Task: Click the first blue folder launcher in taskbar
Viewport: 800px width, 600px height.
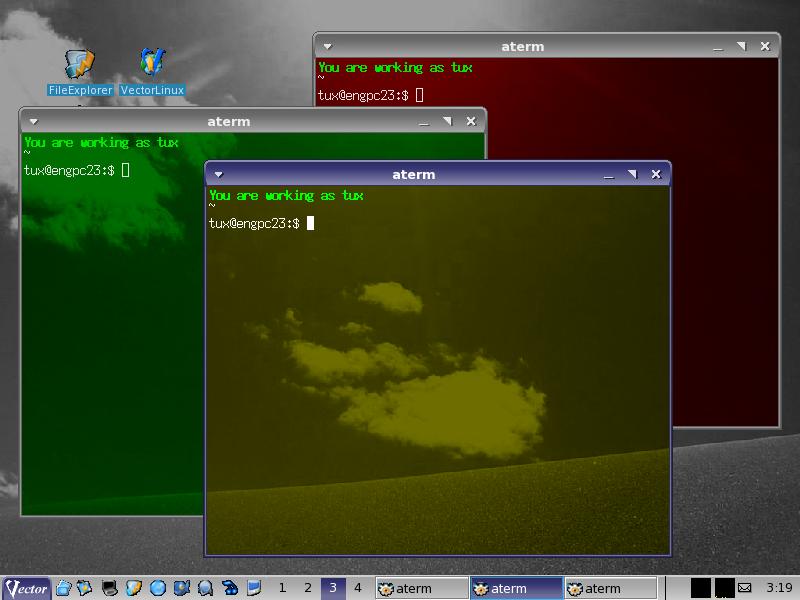Action: coord(63,588)
